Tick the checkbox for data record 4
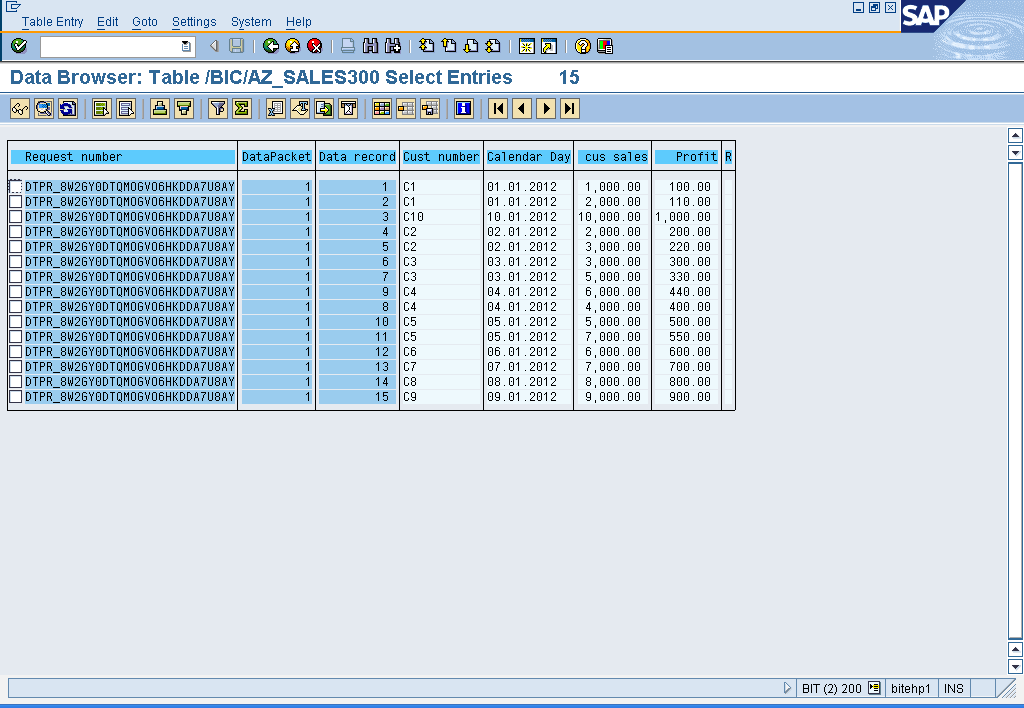 click(x=16, y=232)
